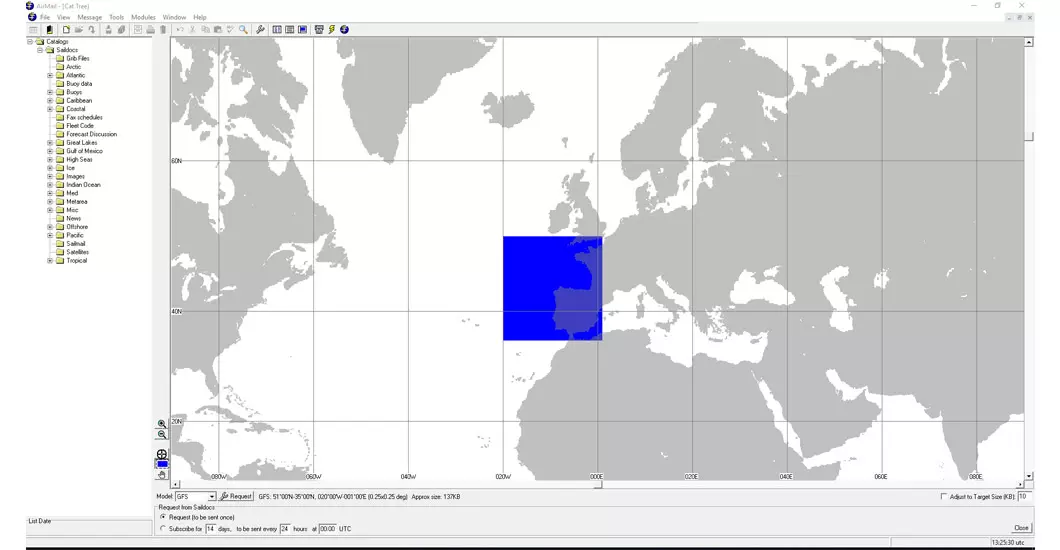
Task: Select the crosshair center map tool
Action: pyautogui.click(x=162, y=455)
